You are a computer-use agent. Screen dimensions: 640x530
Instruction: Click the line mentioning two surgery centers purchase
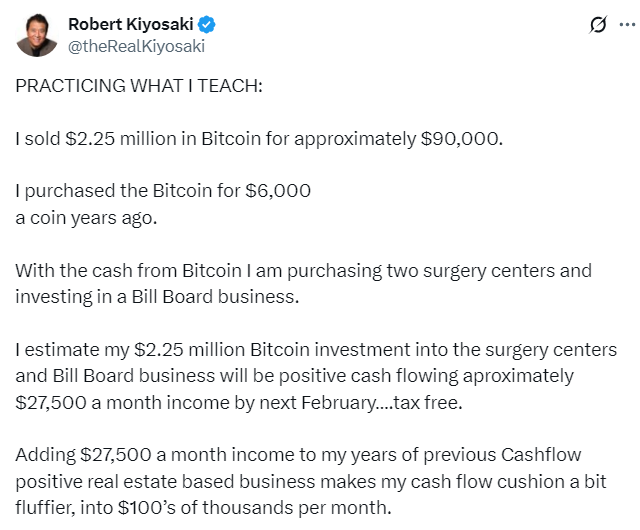tap(303, 271)
